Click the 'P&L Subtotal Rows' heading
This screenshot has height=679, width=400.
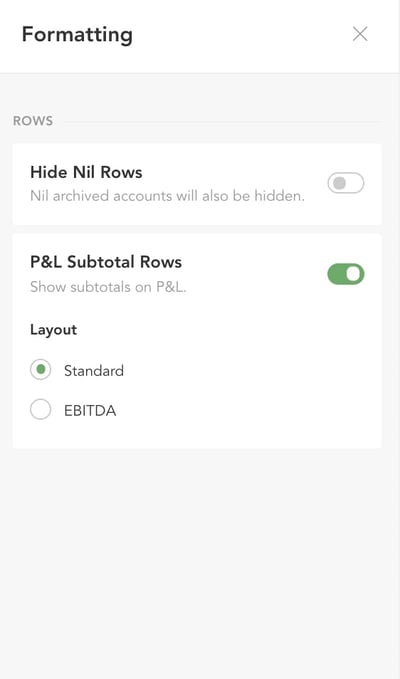[106, 262]
